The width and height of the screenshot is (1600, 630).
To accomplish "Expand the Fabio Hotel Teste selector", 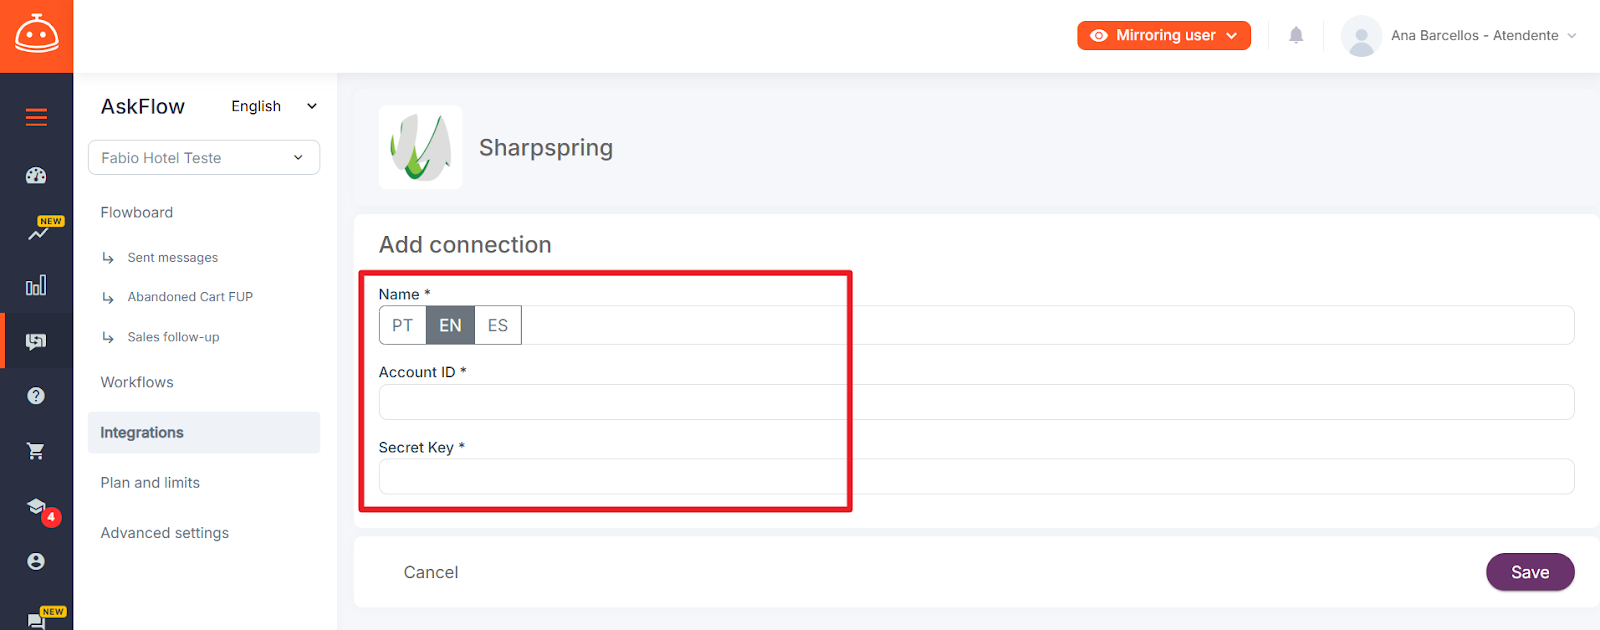I will (x=204, y=158).
